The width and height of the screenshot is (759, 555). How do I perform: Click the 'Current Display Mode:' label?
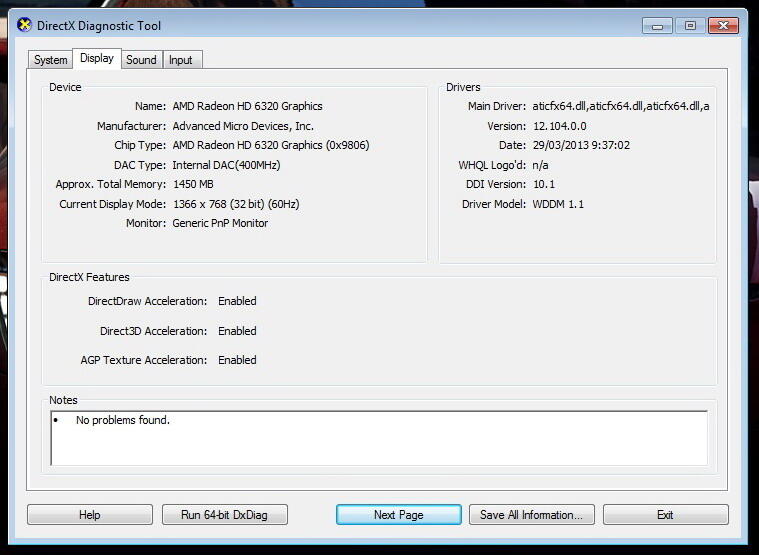[112, 204]
